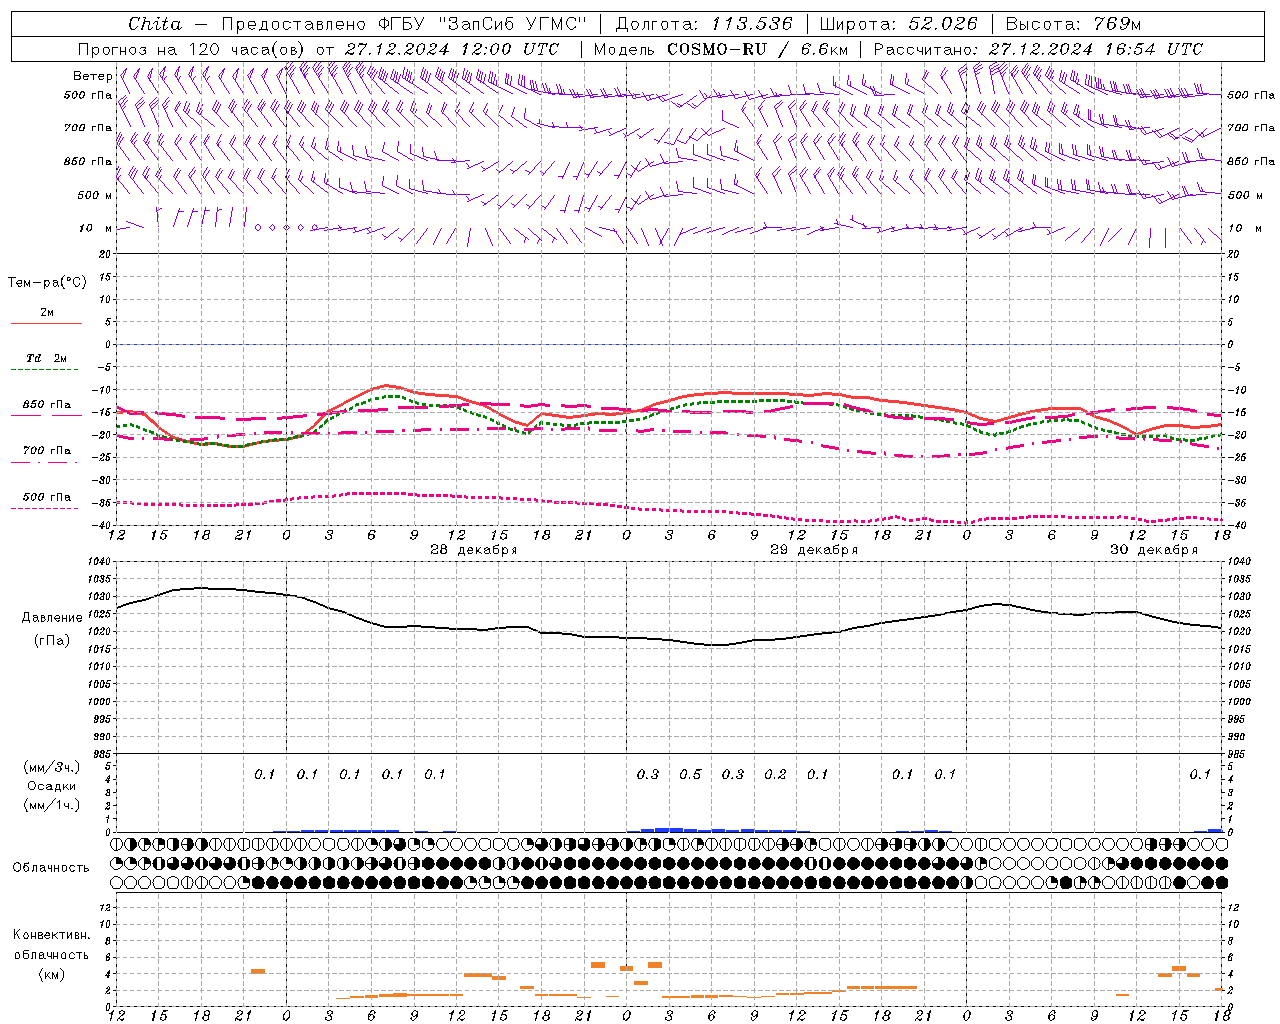Click the "Ветер" wind panel label
Image resolution: width=1280 pixels, height=1024 pixels.
pyautogui.click(x=93, y=76)
